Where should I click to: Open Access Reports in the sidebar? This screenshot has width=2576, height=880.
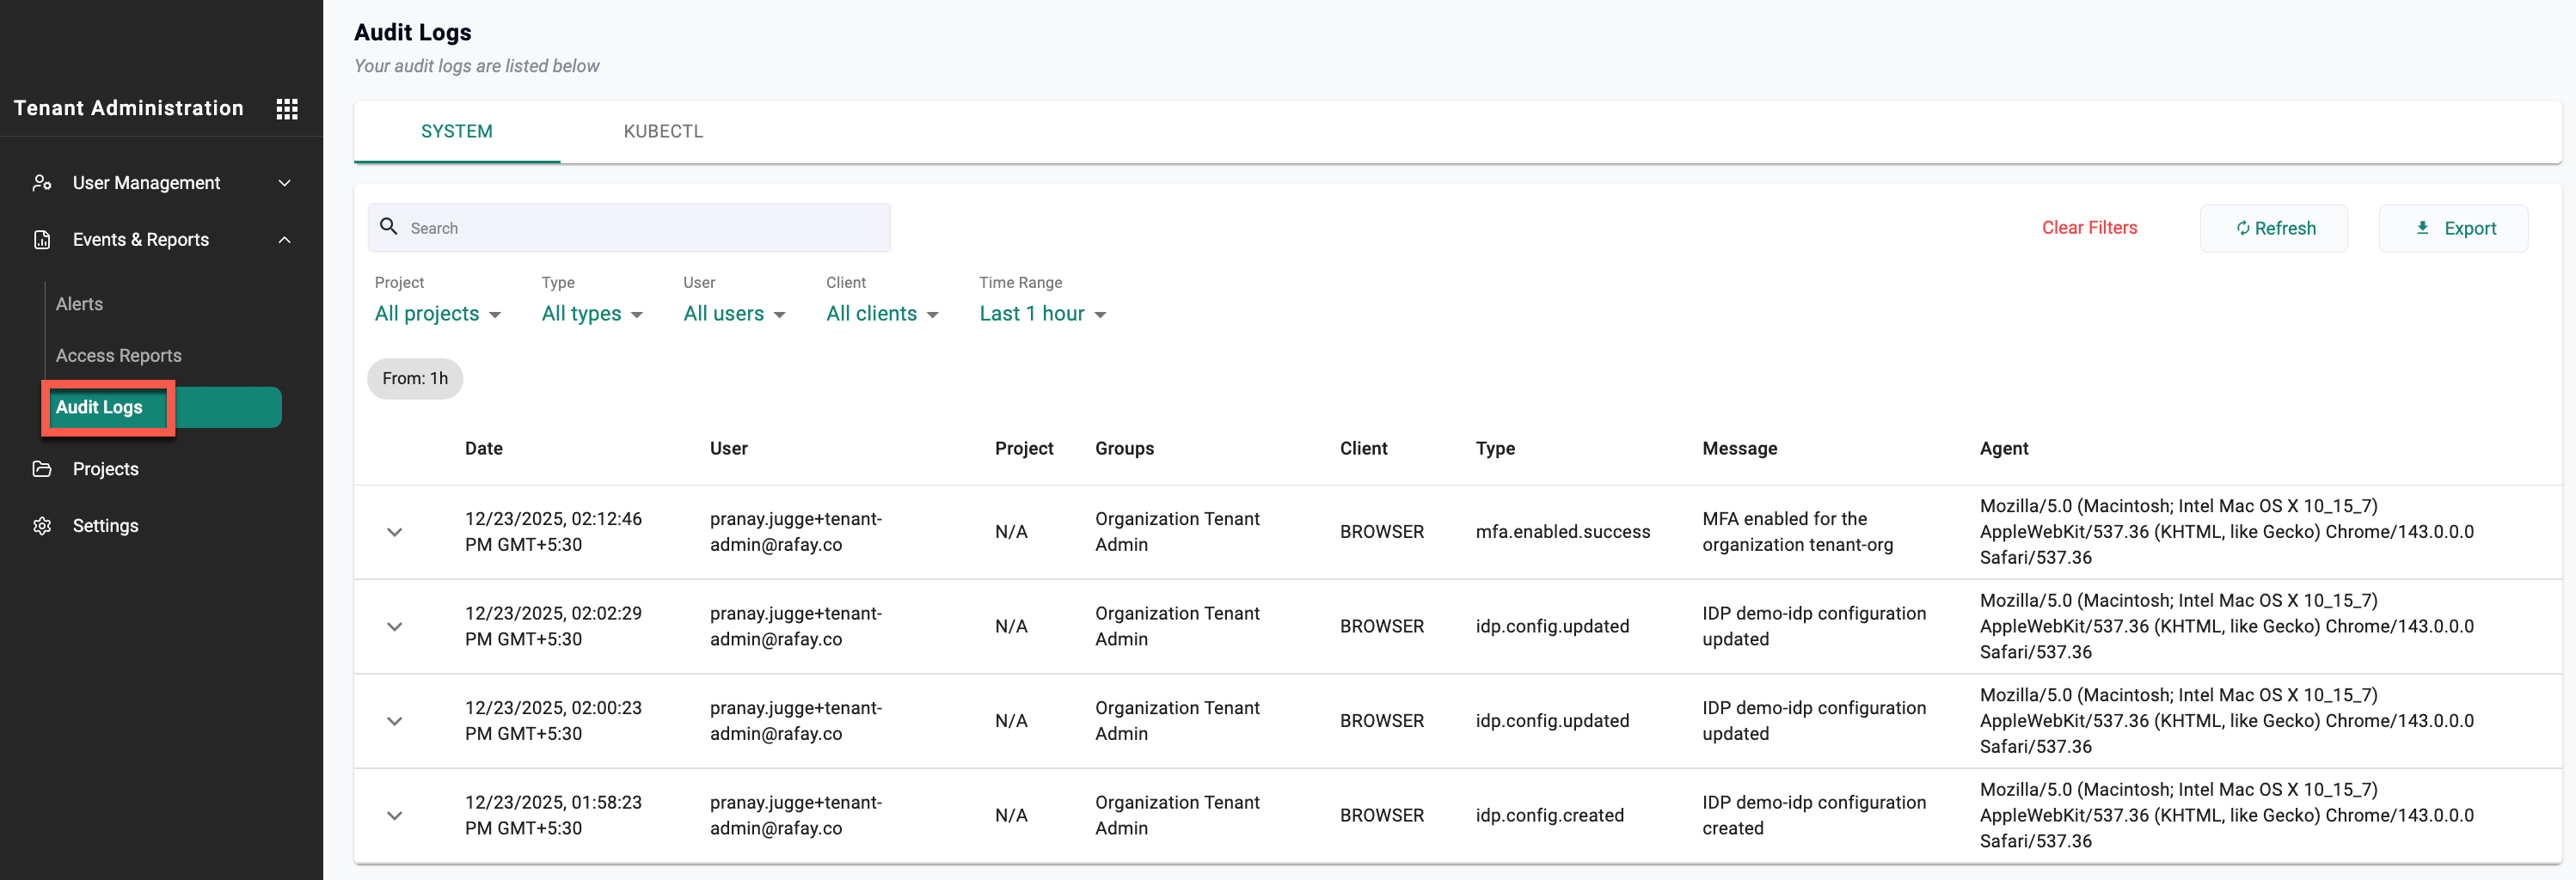119,356
